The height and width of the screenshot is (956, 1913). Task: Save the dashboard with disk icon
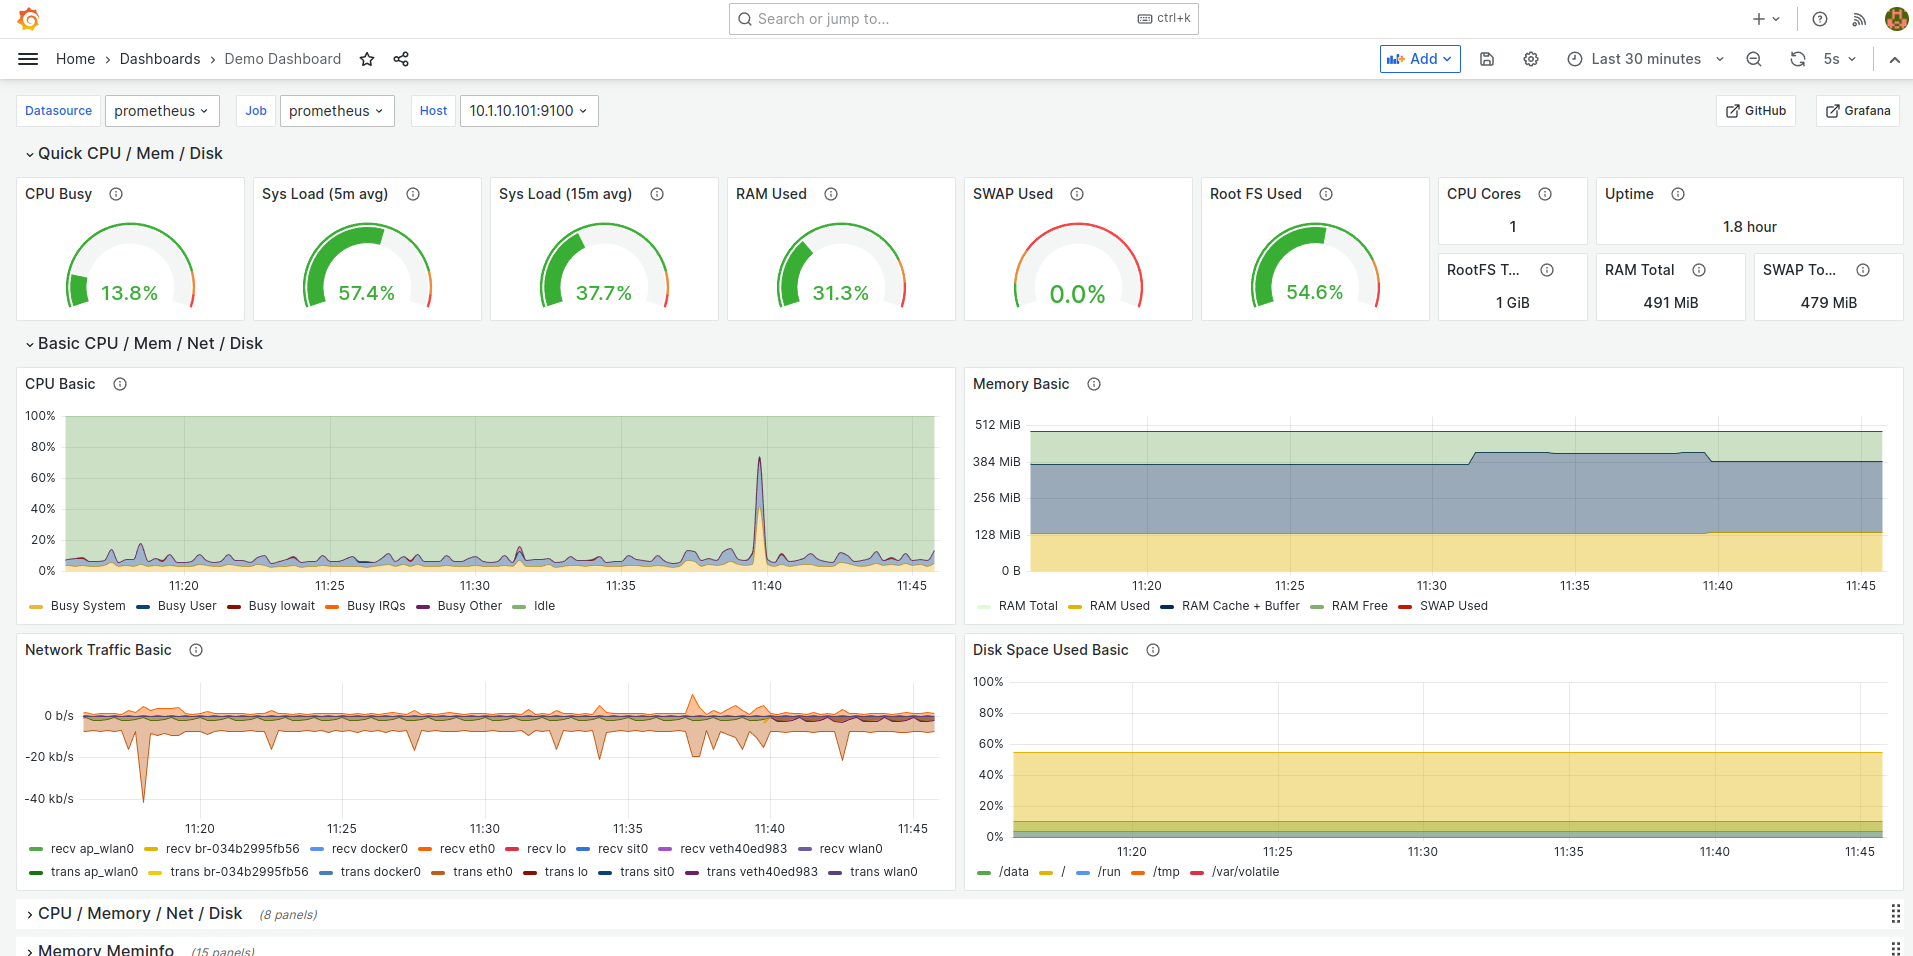[1487, 59]
